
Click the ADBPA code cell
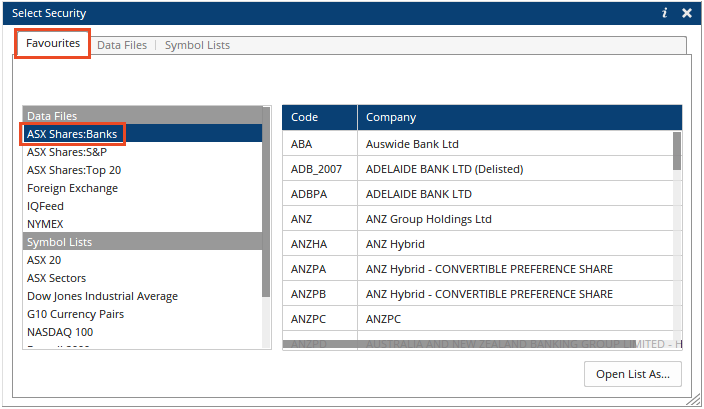(x=320, y=194)
